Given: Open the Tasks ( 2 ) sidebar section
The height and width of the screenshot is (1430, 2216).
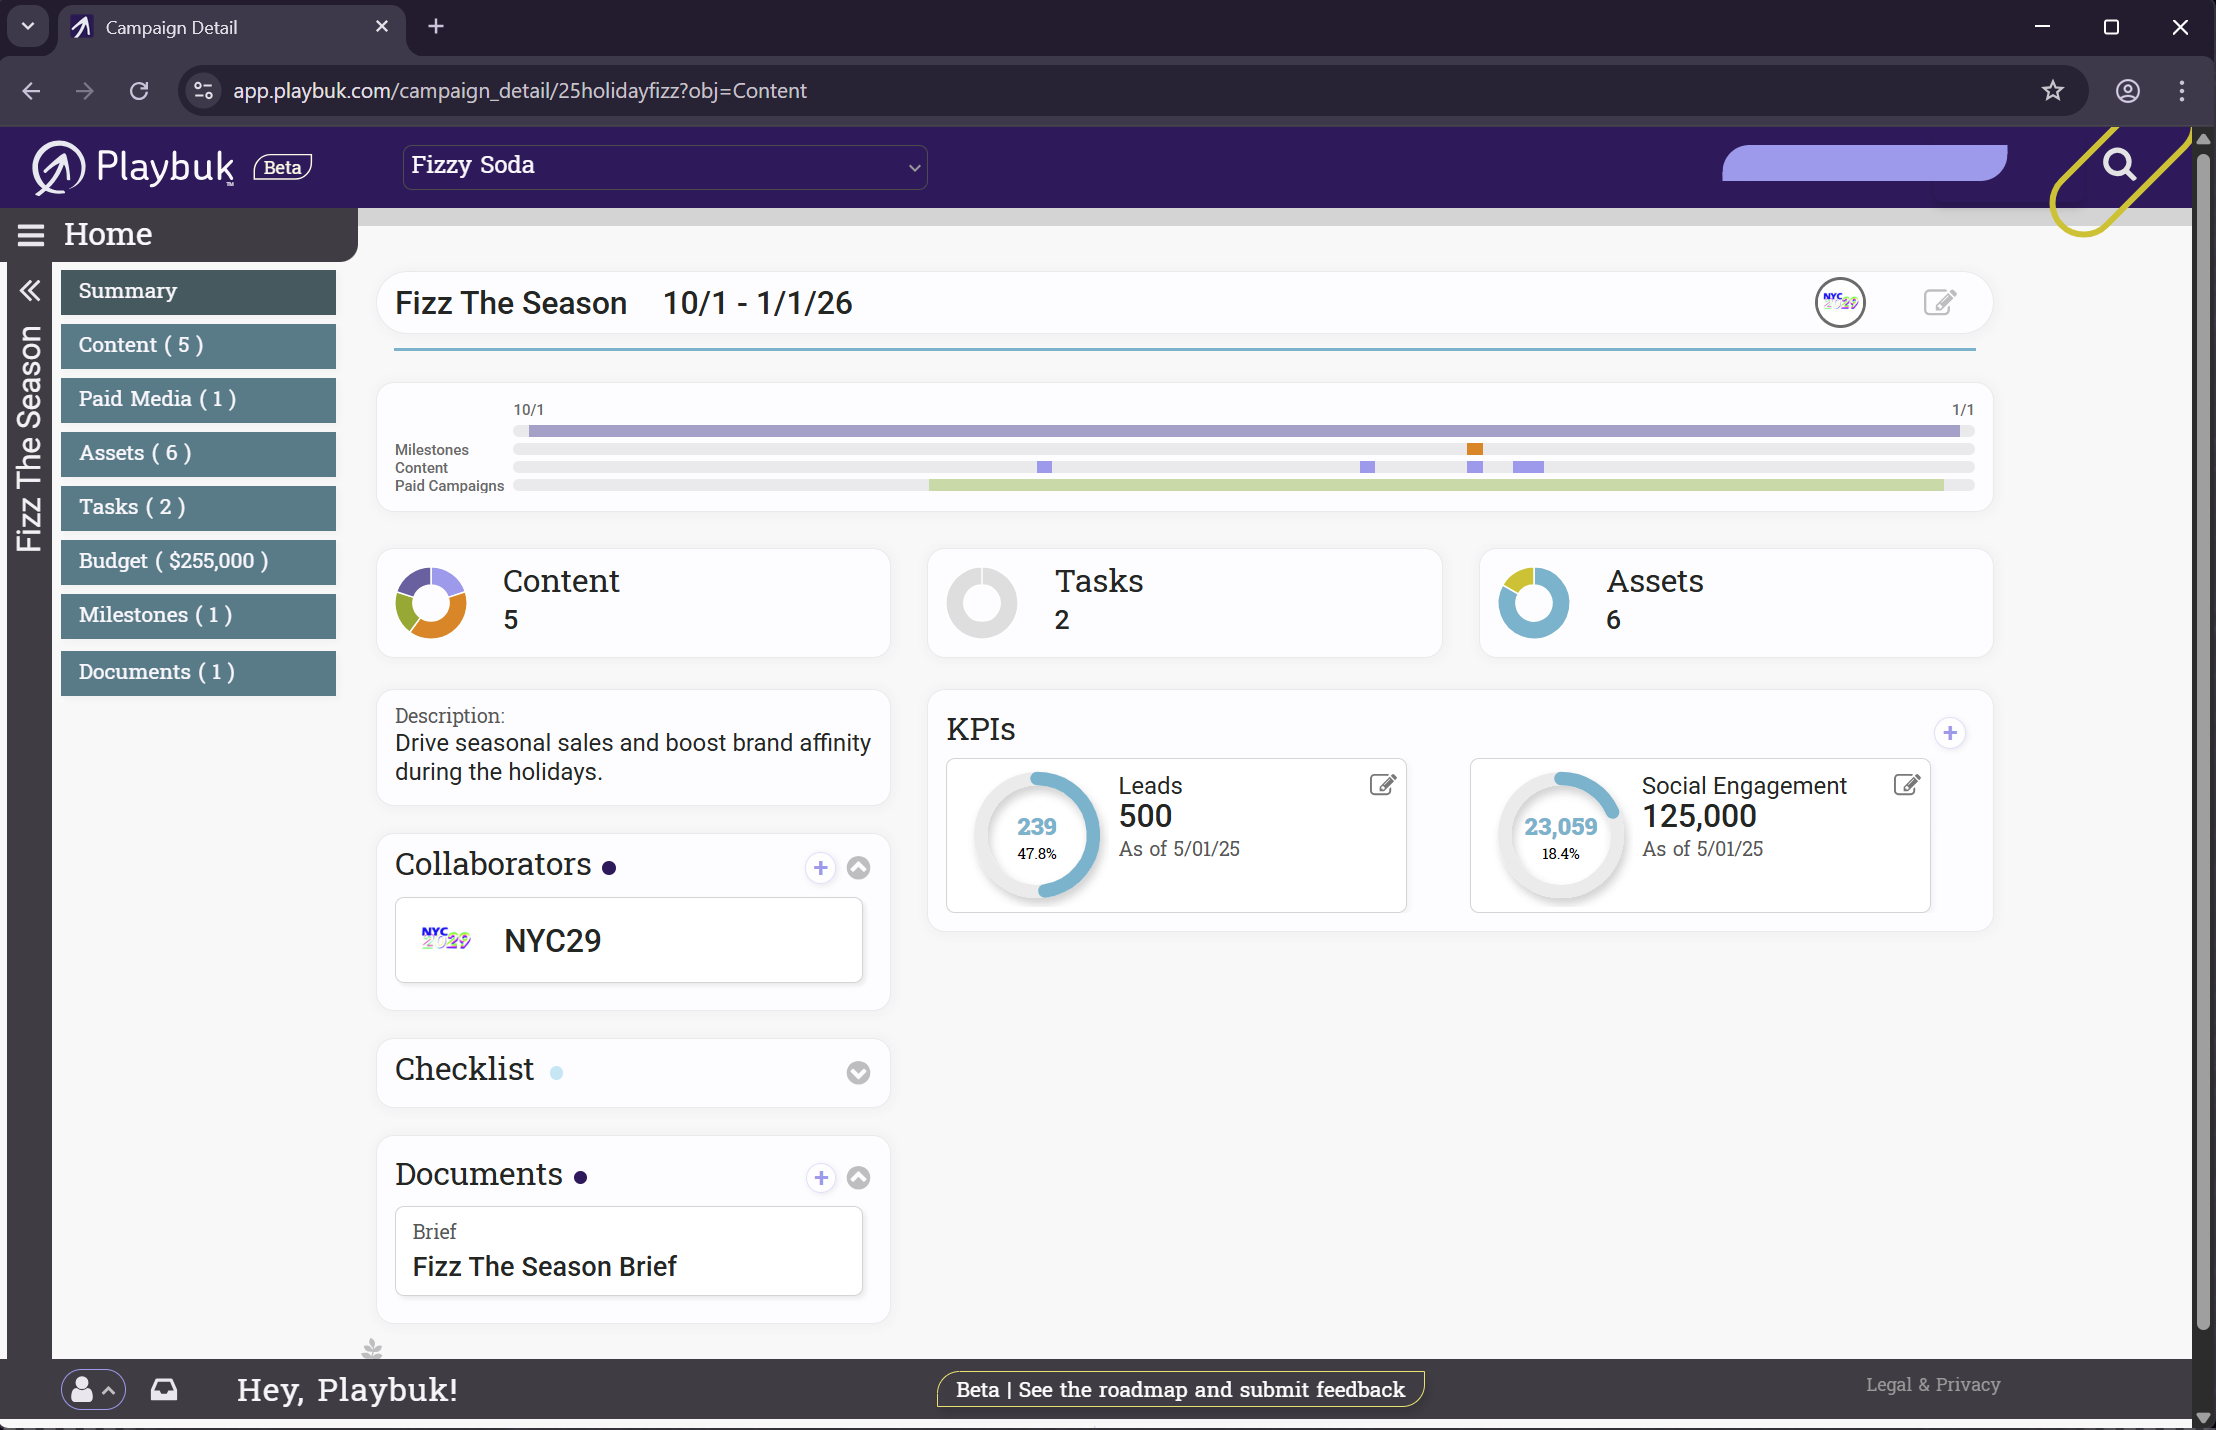Looking at the screenshot, I should coord(197,507).
